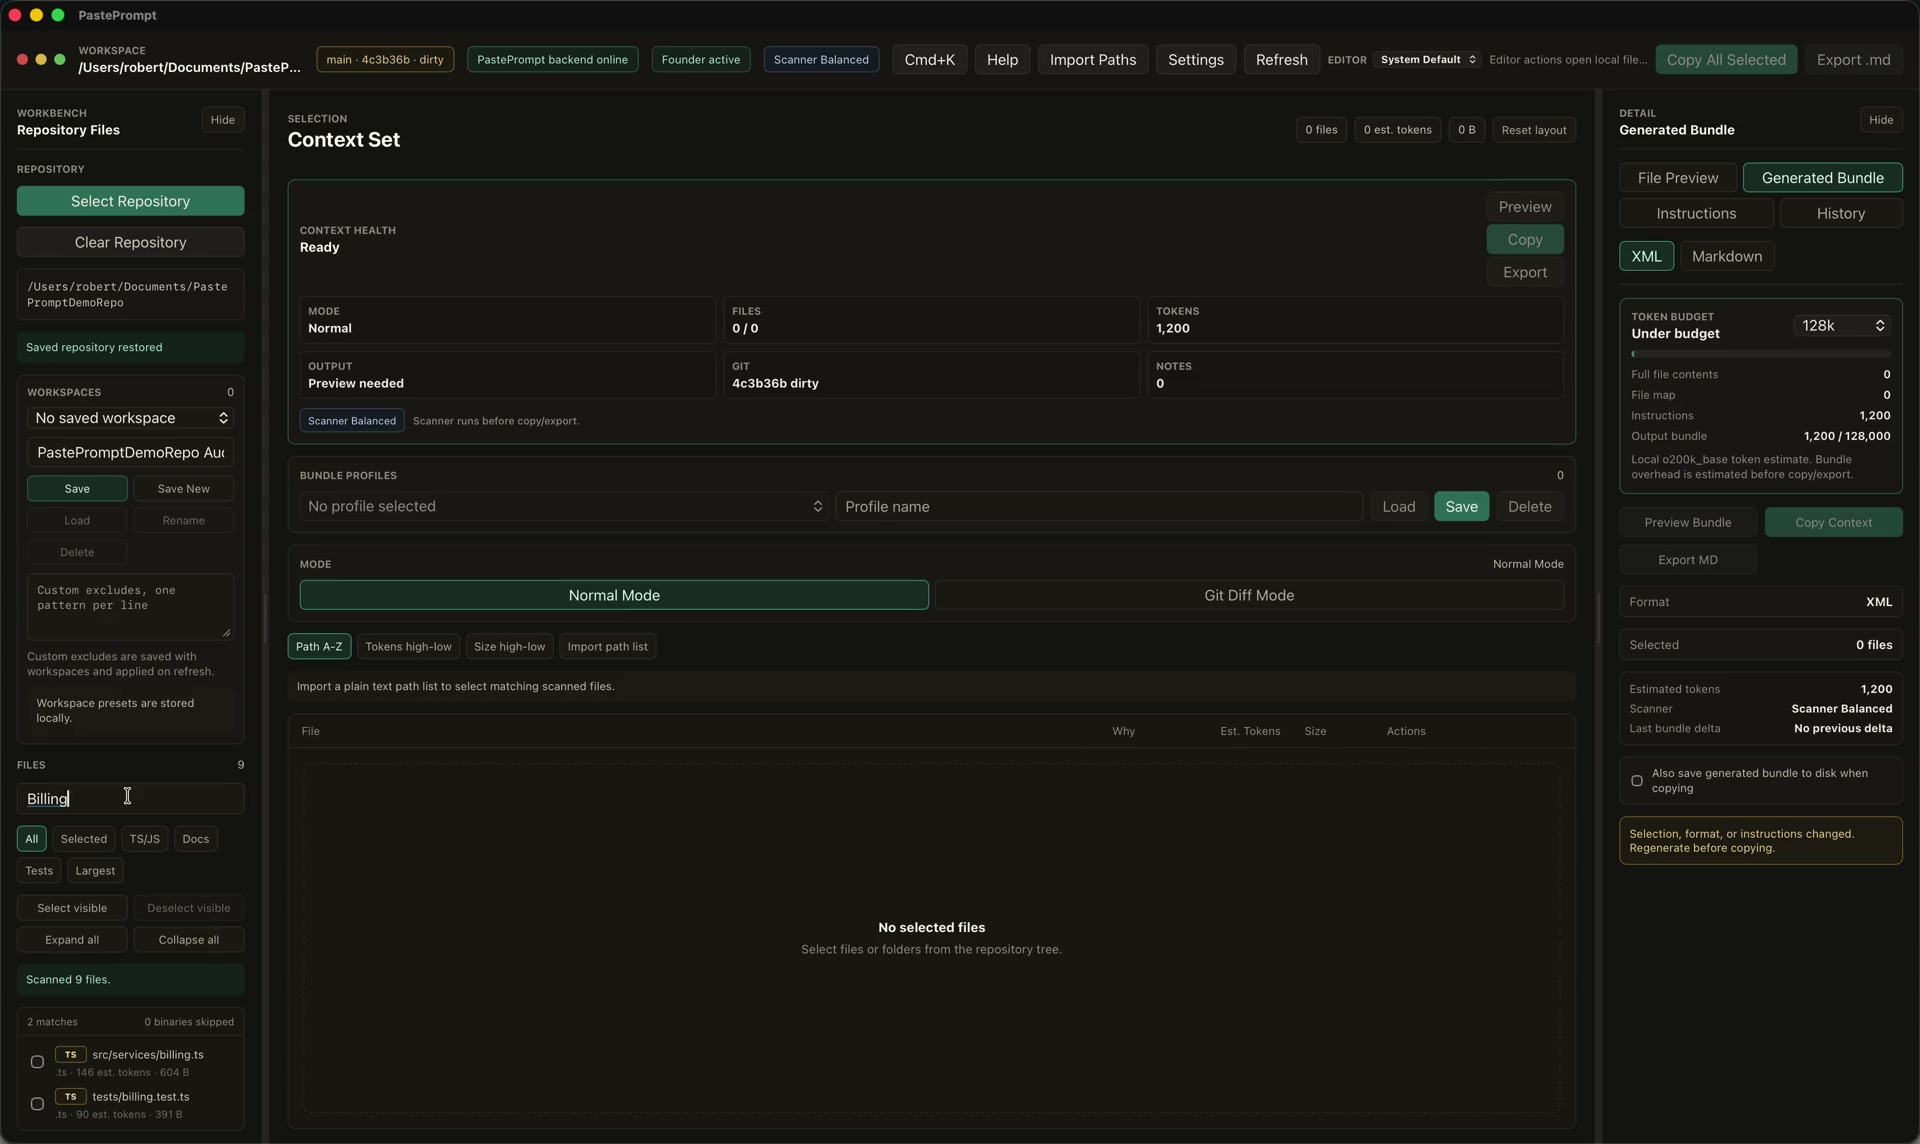Click Preview in Context Health card
The width and height of the screenshot is (1920, 1144).
[x=1524, y=207]
